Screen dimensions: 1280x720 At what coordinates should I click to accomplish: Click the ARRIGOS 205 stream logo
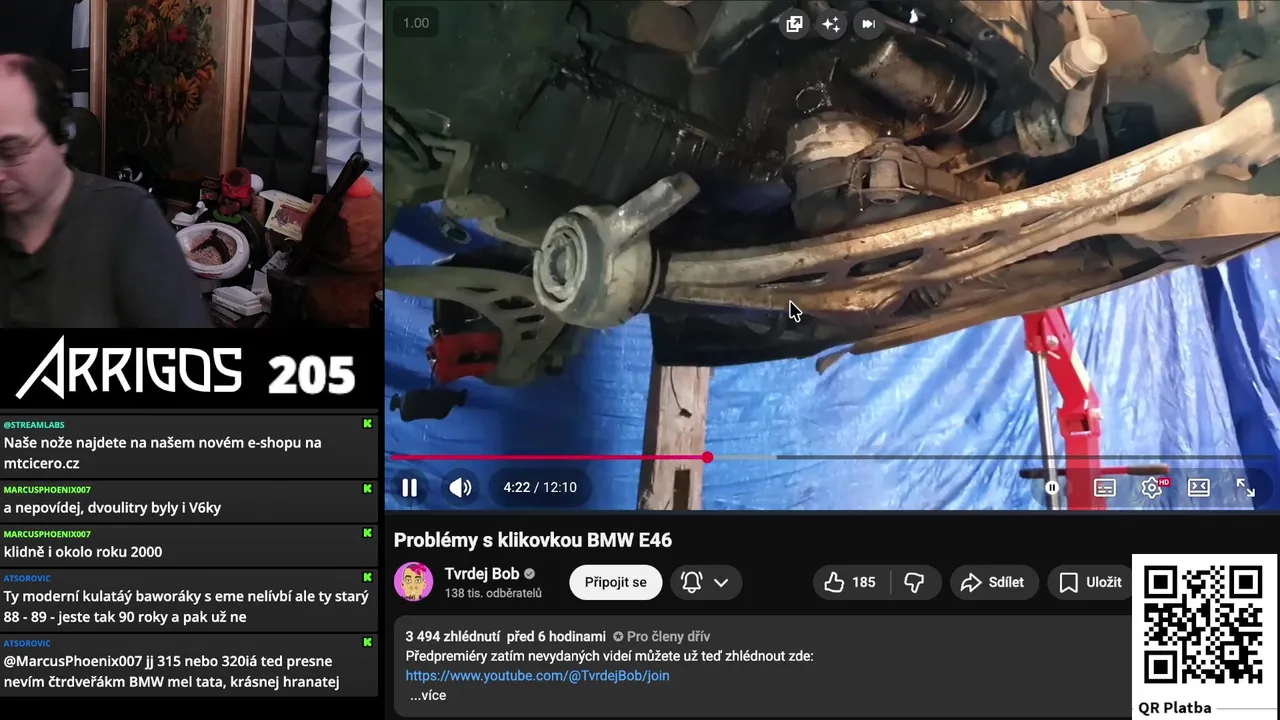(186, 369)
